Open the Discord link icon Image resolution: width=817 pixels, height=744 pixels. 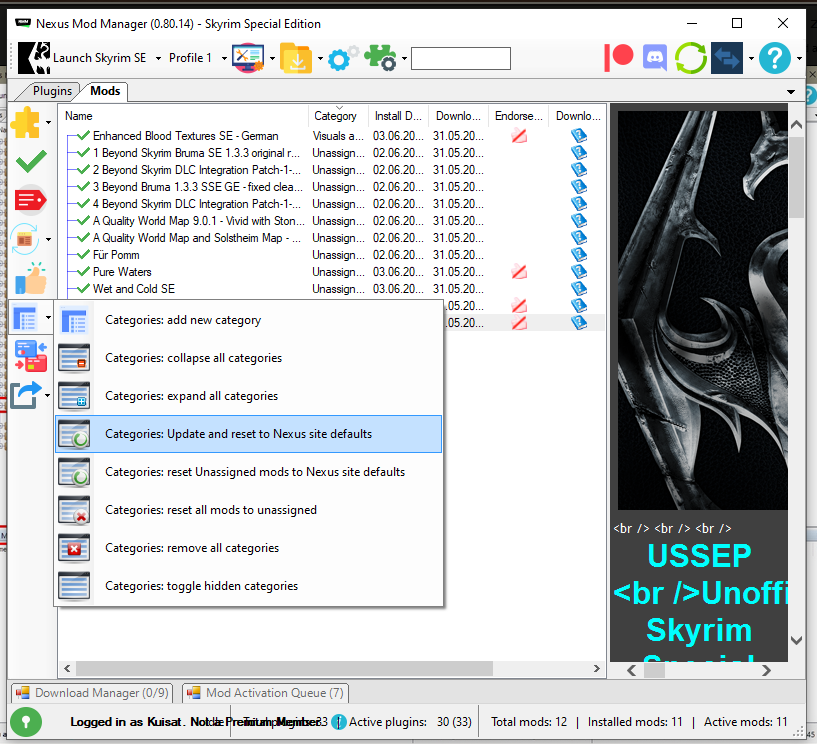(x=655, y=57)
